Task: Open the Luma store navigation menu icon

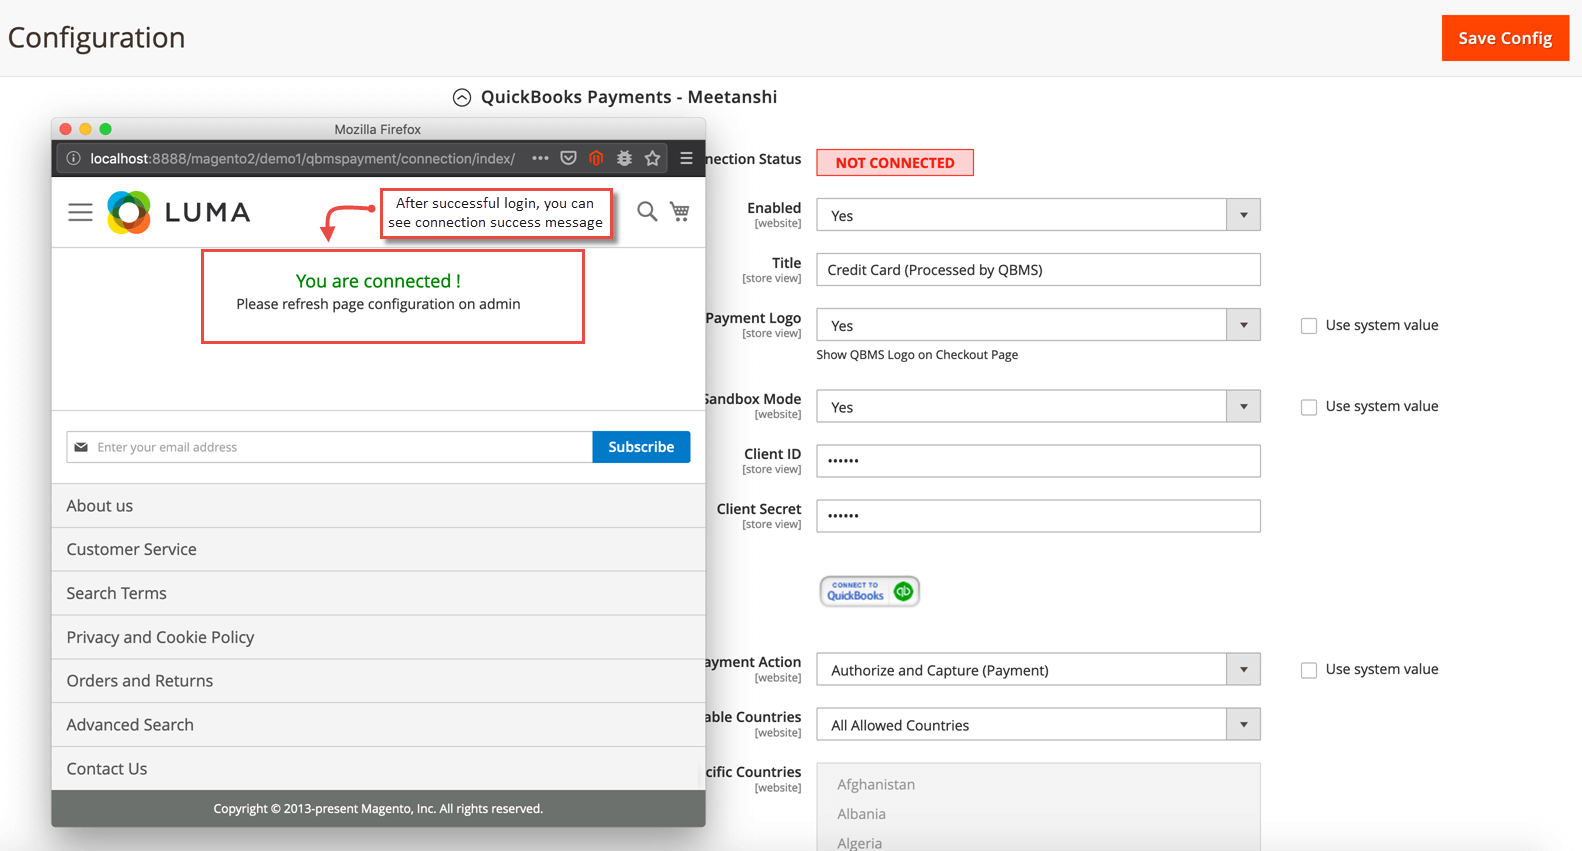Action: click(x=80, y=212)
